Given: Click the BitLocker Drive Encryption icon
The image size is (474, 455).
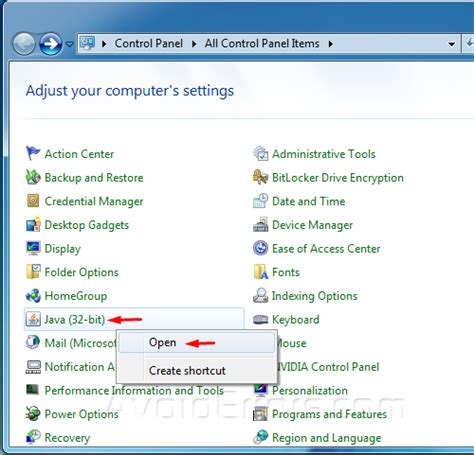Looking at the screenshot, I should pyautogui.click(x=260, y=177).
